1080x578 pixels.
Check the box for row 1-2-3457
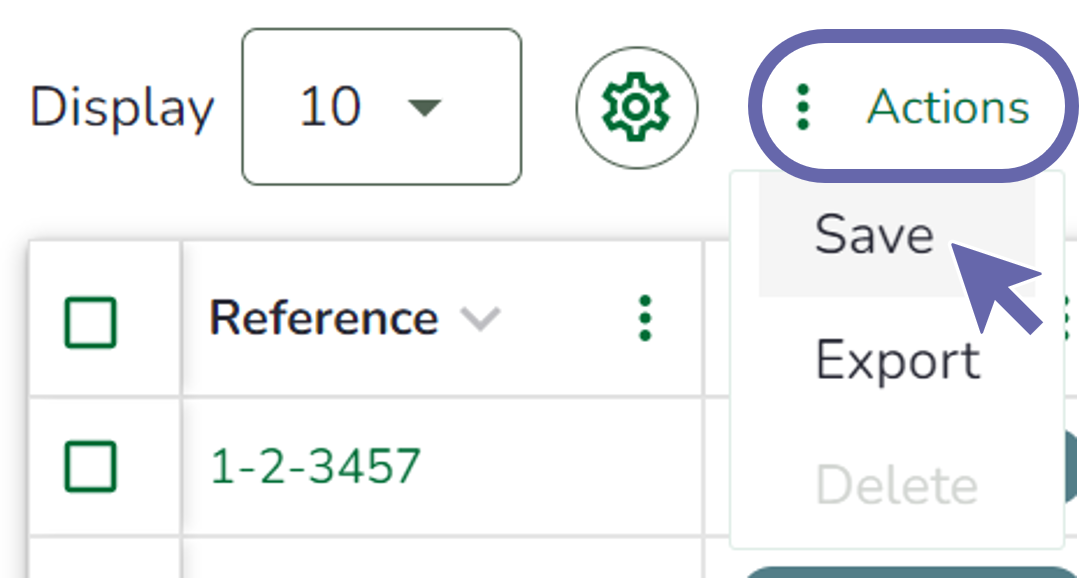91,466
